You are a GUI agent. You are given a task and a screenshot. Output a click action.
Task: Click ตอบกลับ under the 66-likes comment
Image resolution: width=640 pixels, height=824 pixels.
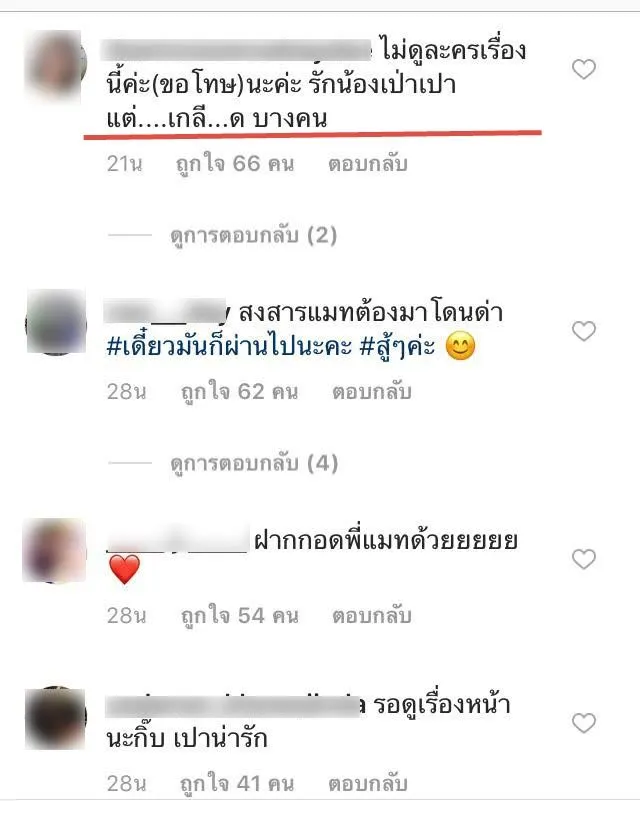(x=368, y=164)
